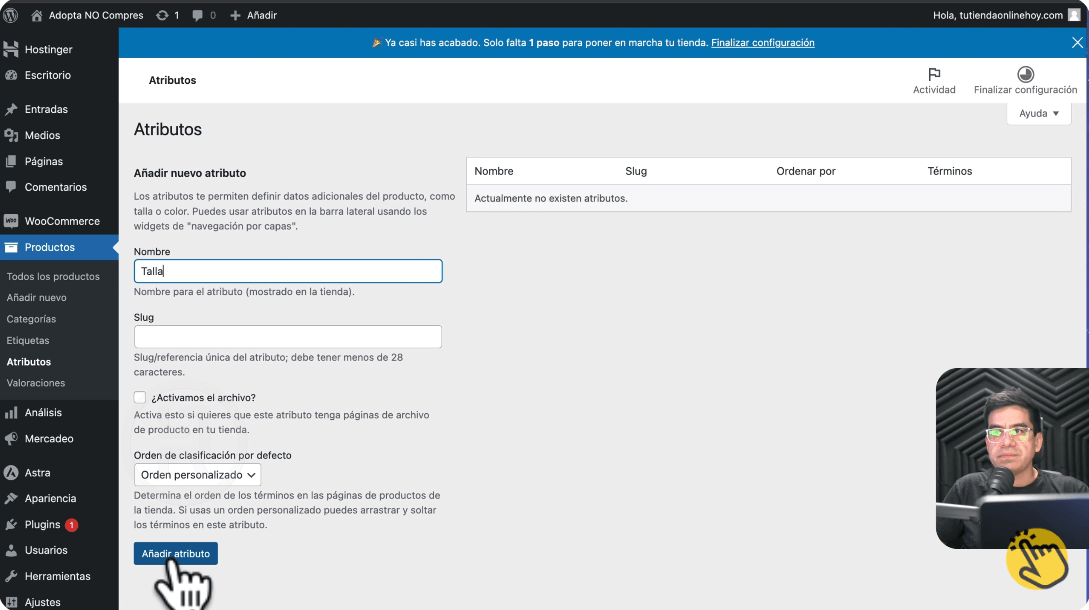Click the Ordenar por column header
The width and height of the screenshot is (1089, 610).
[806, 171]
